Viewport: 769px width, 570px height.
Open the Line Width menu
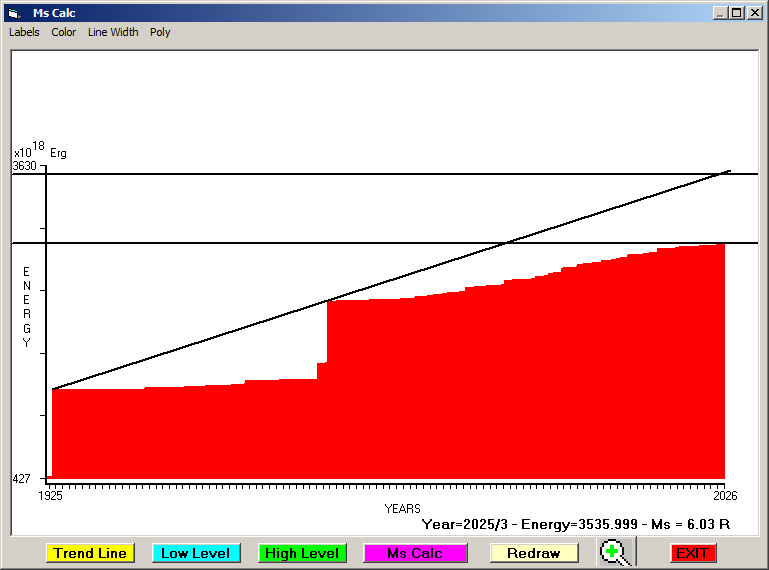(x=113, y=32)
